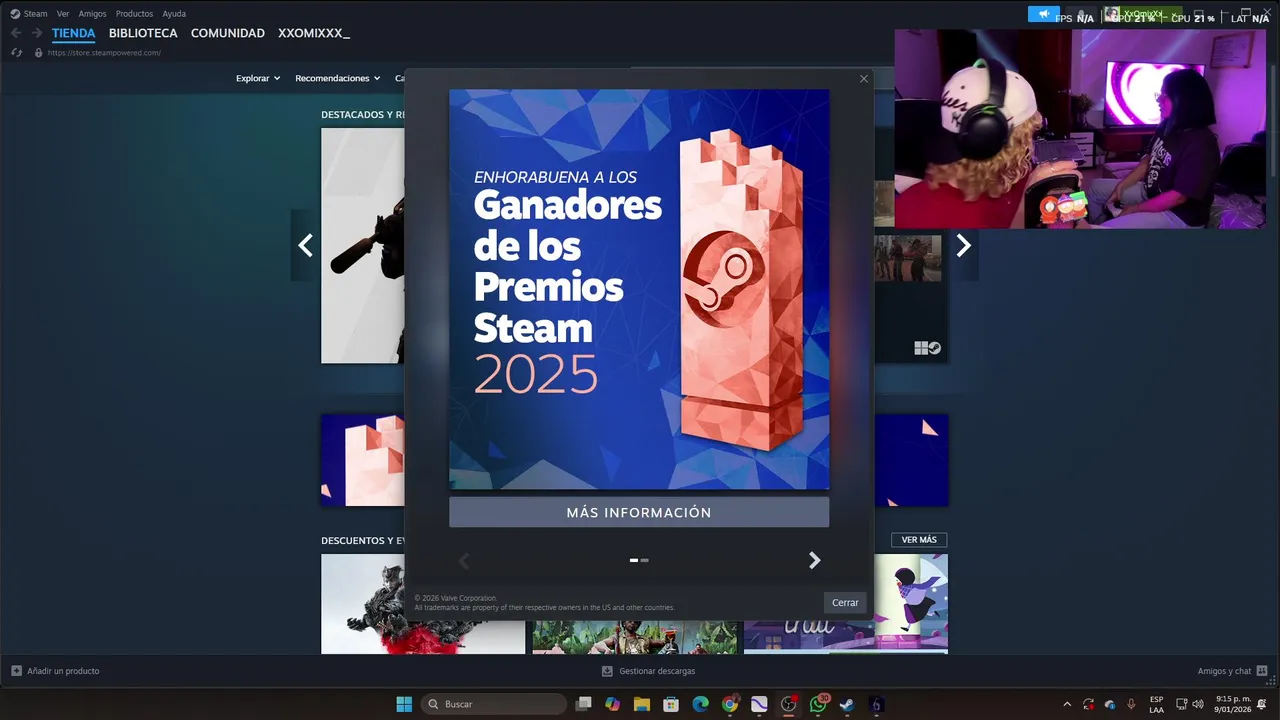This screenshot has width=1280, height=720.
Task: Click the Steam Awards strip banner thumbnail
Action: pyautogui.click(x=362, y=460)
